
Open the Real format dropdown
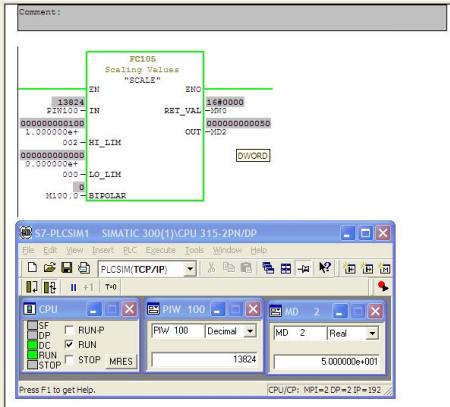(x=372, y=333)
